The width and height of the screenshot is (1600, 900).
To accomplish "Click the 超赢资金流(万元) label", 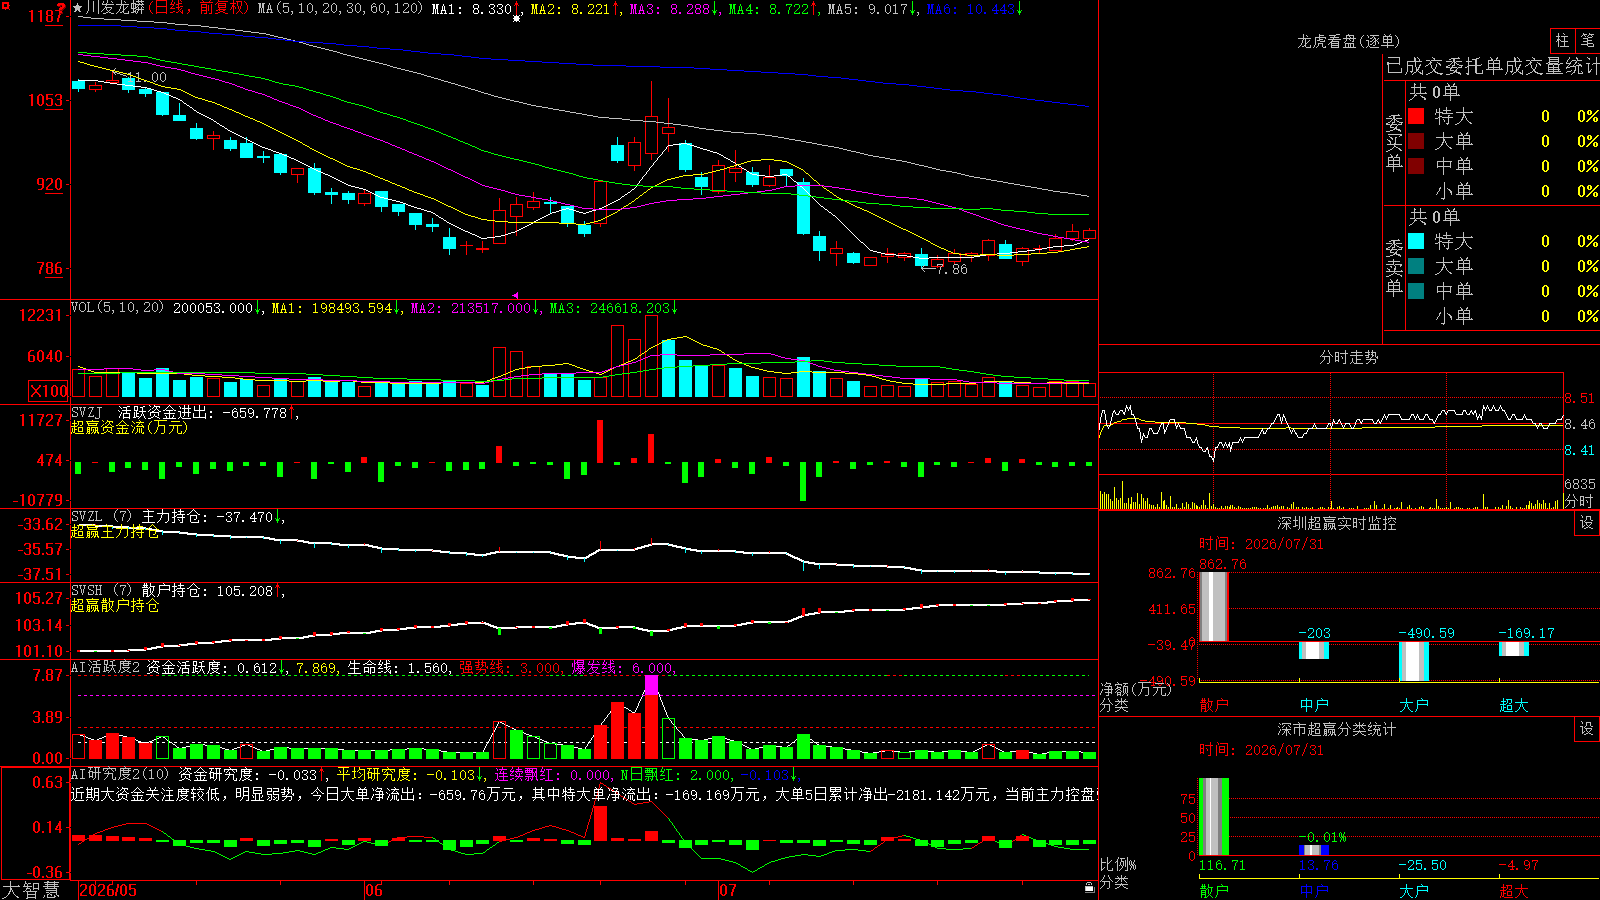I will coord(129,428).
